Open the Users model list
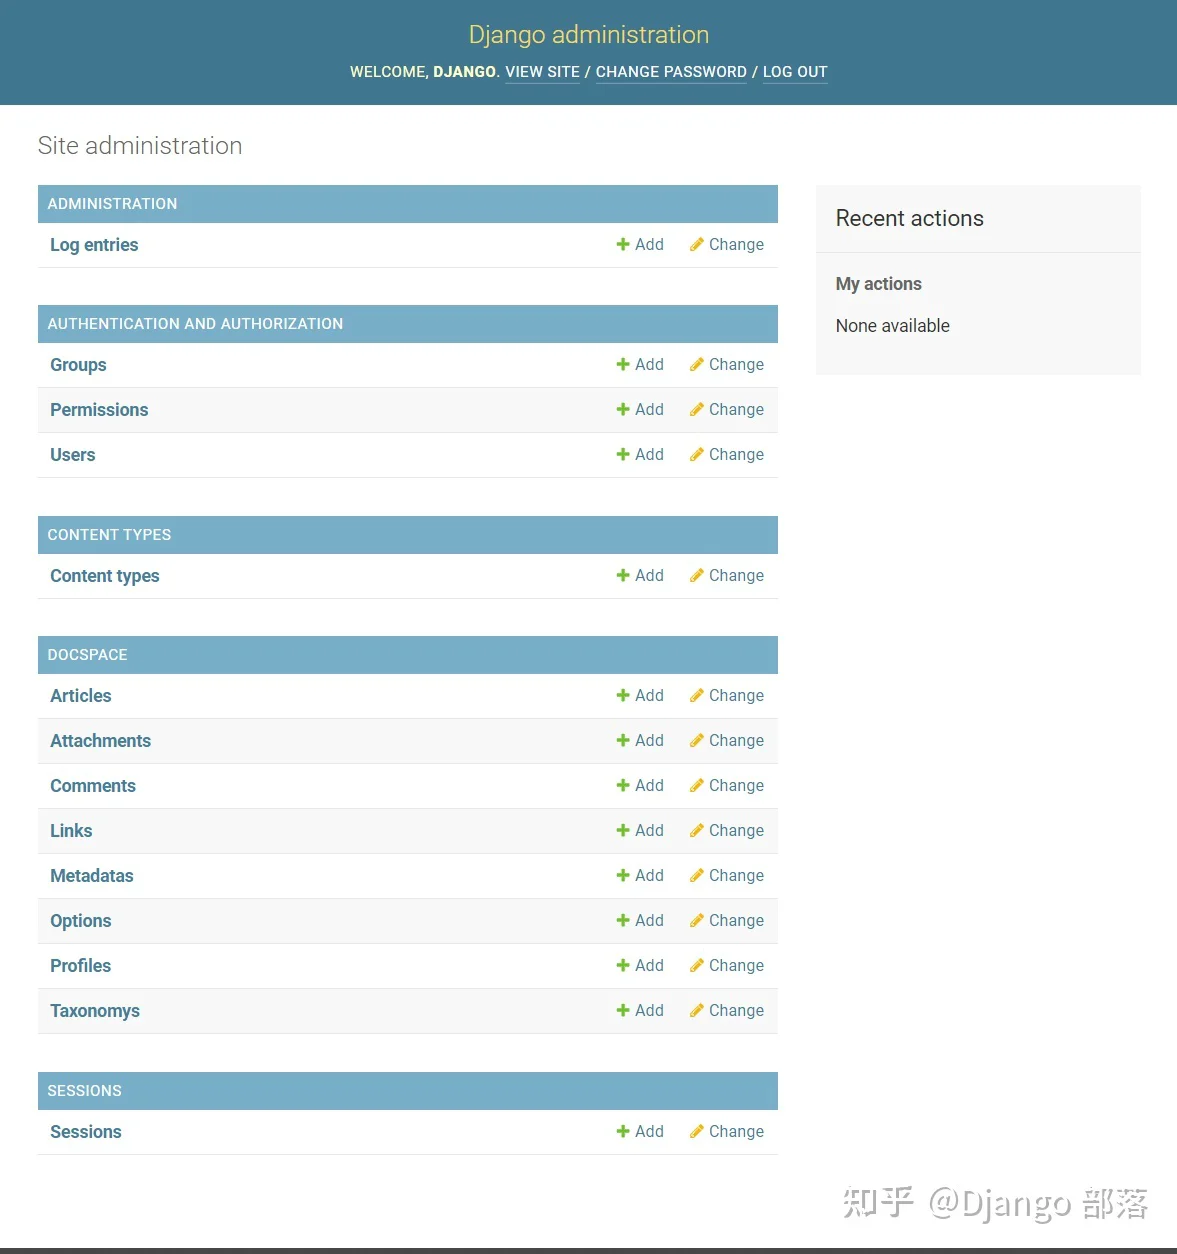Screen dimensions: 1177x1254 pyautogui.click(x=73, y=455)
